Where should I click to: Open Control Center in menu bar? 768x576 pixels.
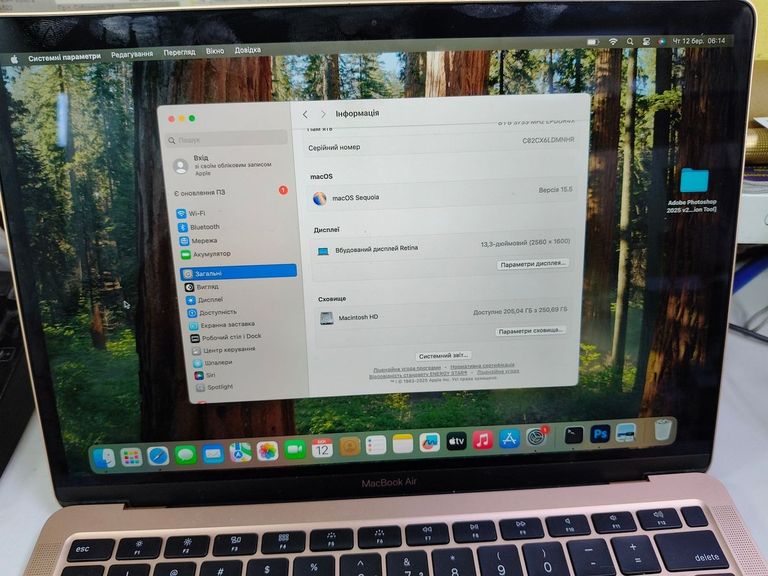(646, 42)
